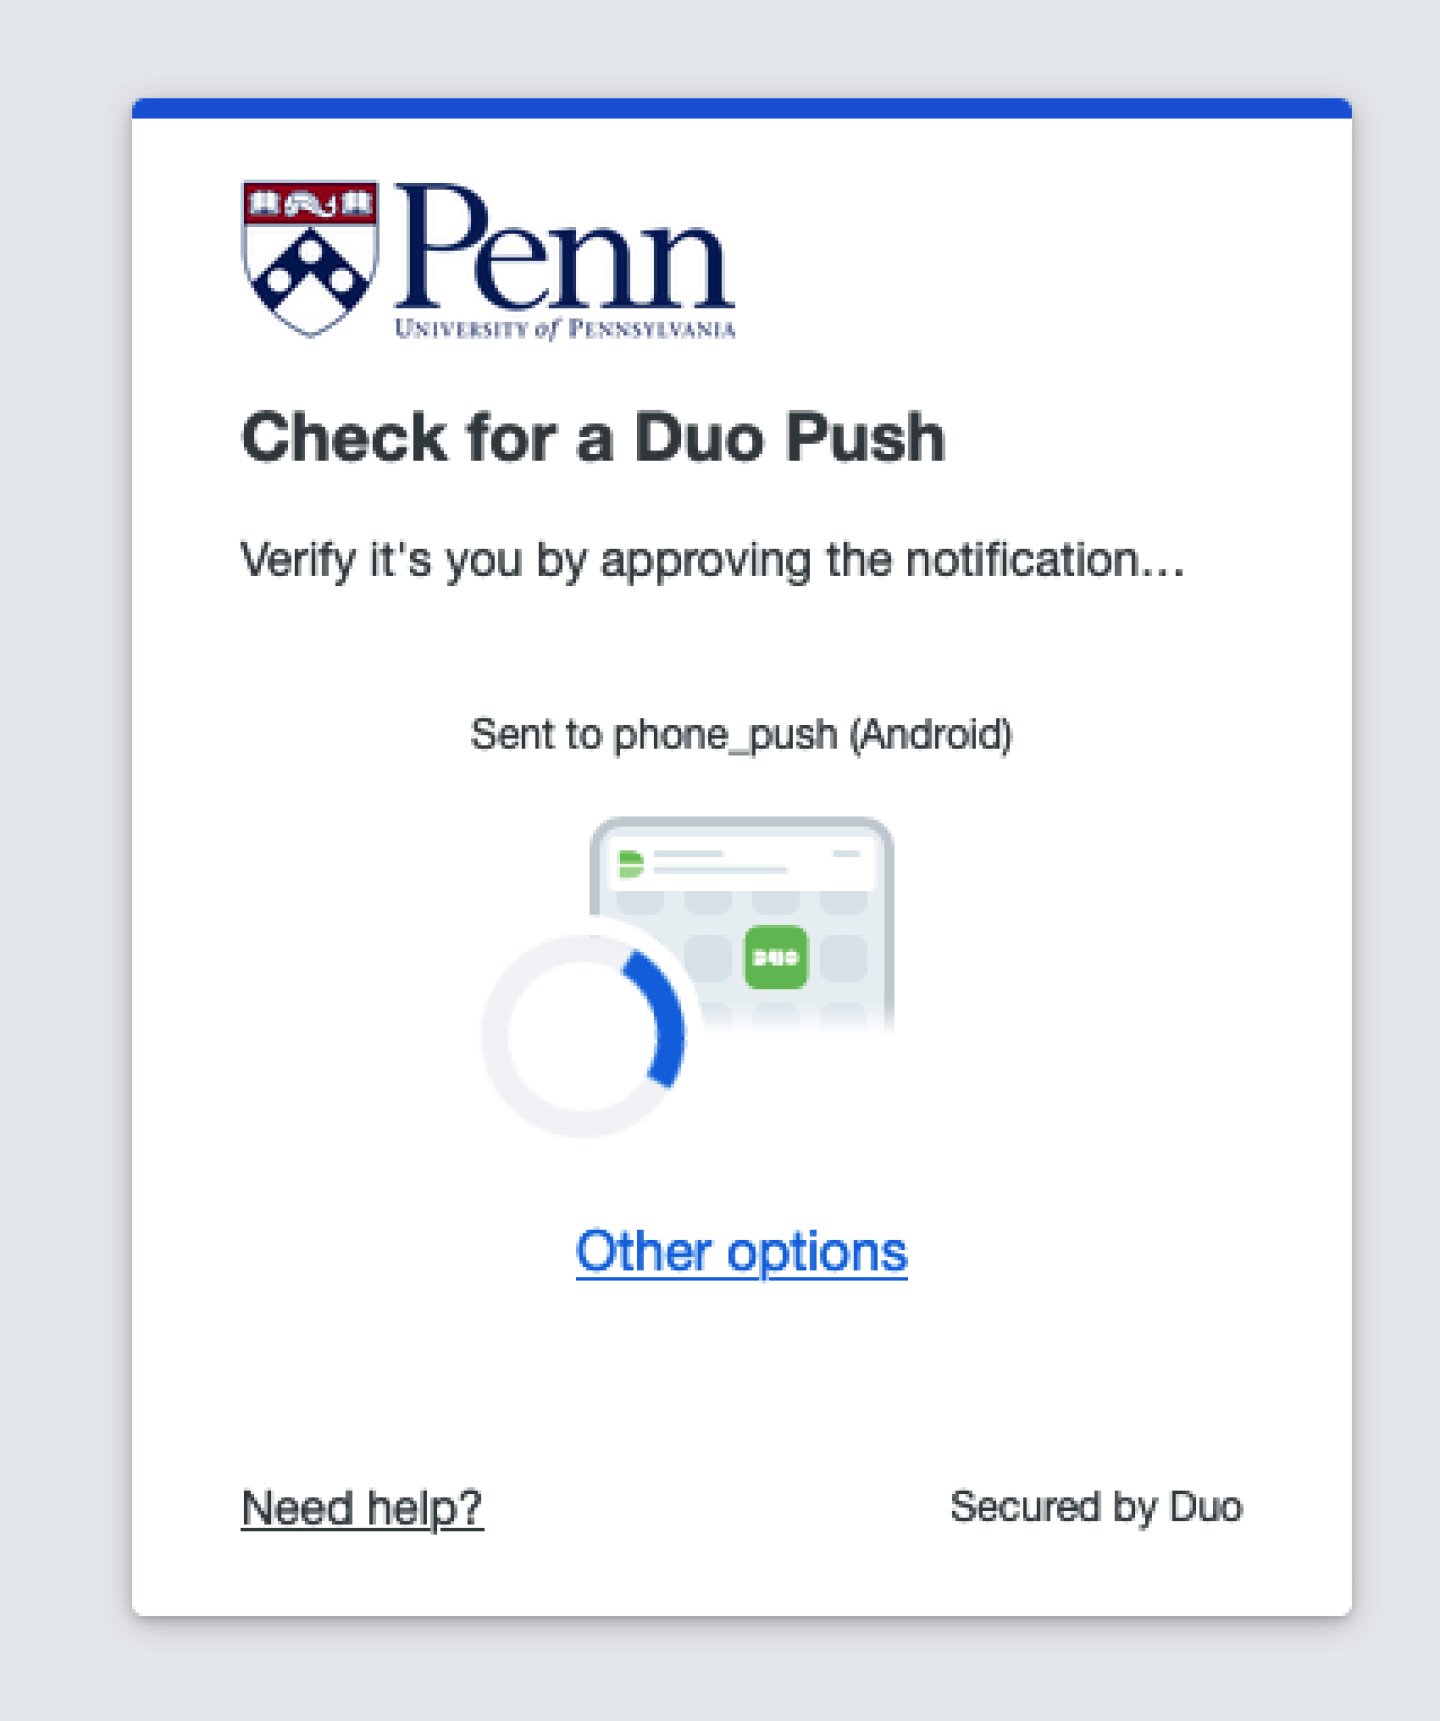Click the Verify it's you instruction text
Viewport: 1440px width, 1721px height.
712,561
